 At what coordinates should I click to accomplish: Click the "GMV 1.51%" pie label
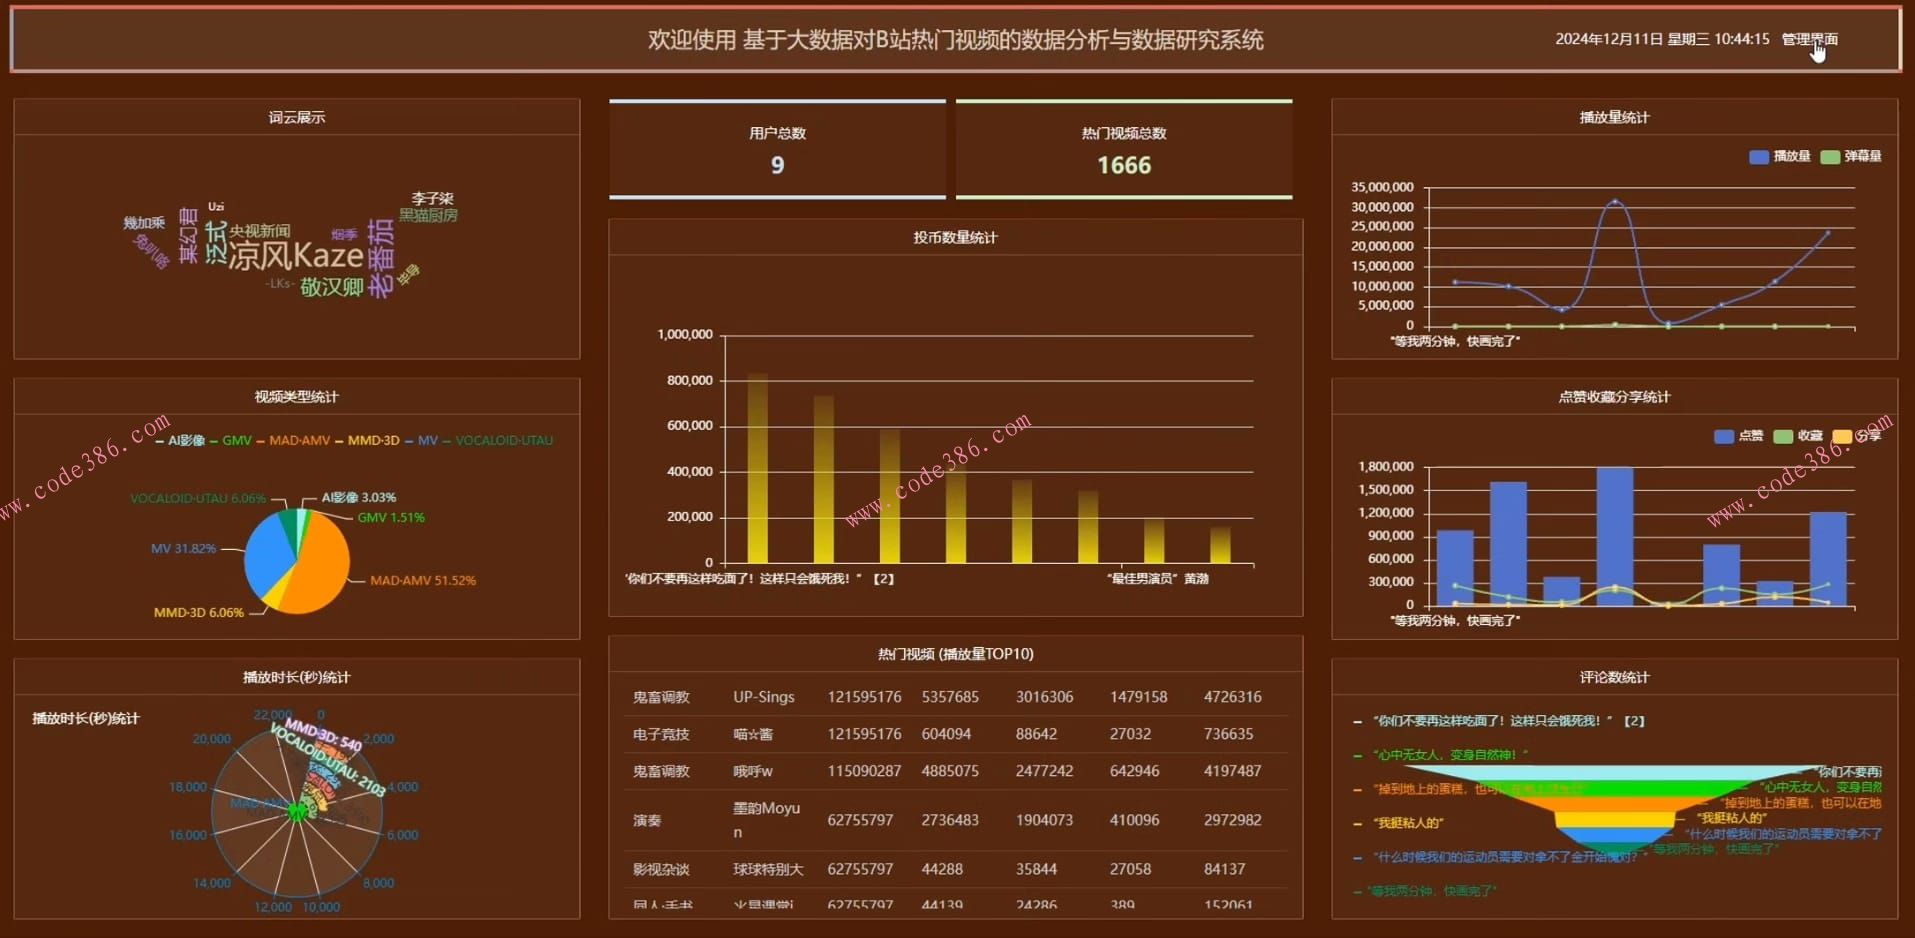point(391,517)
